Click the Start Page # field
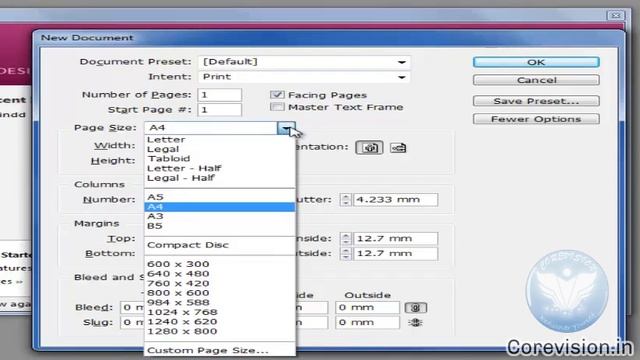The width and height of the screenshot is (640, 360). 220,109
